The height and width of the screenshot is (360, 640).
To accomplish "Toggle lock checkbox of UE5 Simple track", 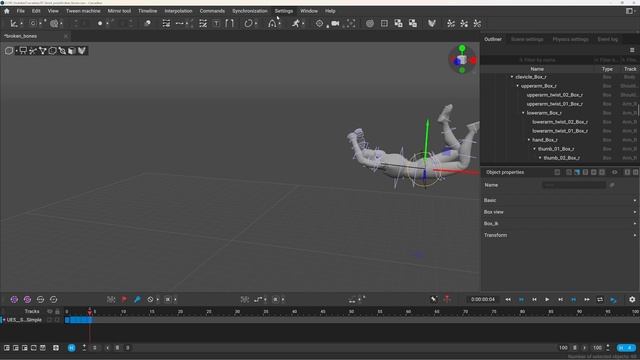I will tap(57, 320).
